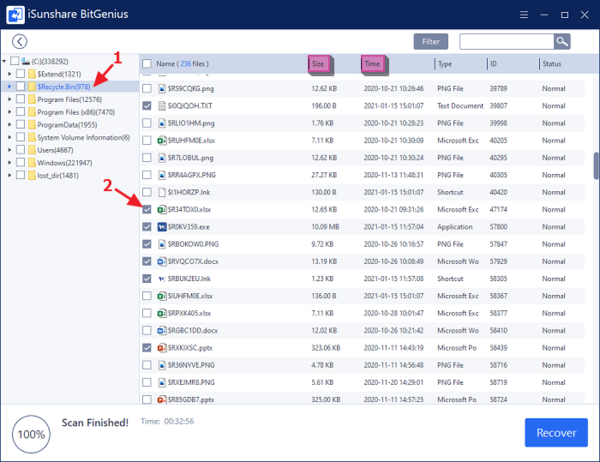The height and width of the screenshot is (462, 600).
Task: Expand the Users folder node
Action: pyautogui.click(x=10, y=150)
